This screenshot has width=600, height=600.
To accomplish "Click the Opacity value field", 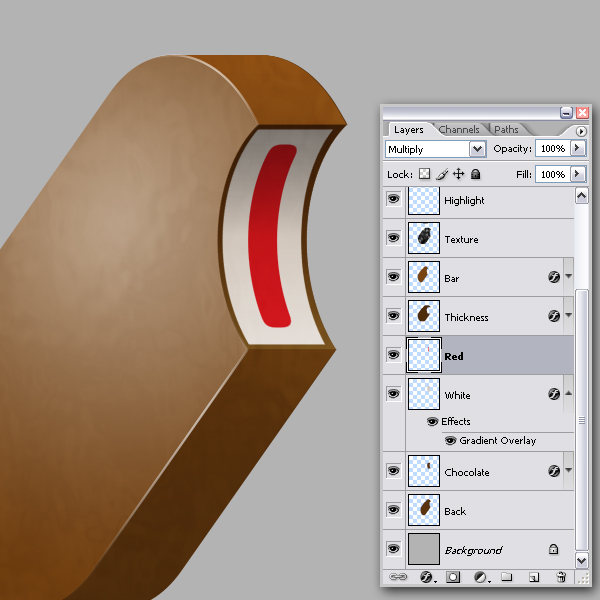I will (x=553, y=148).
